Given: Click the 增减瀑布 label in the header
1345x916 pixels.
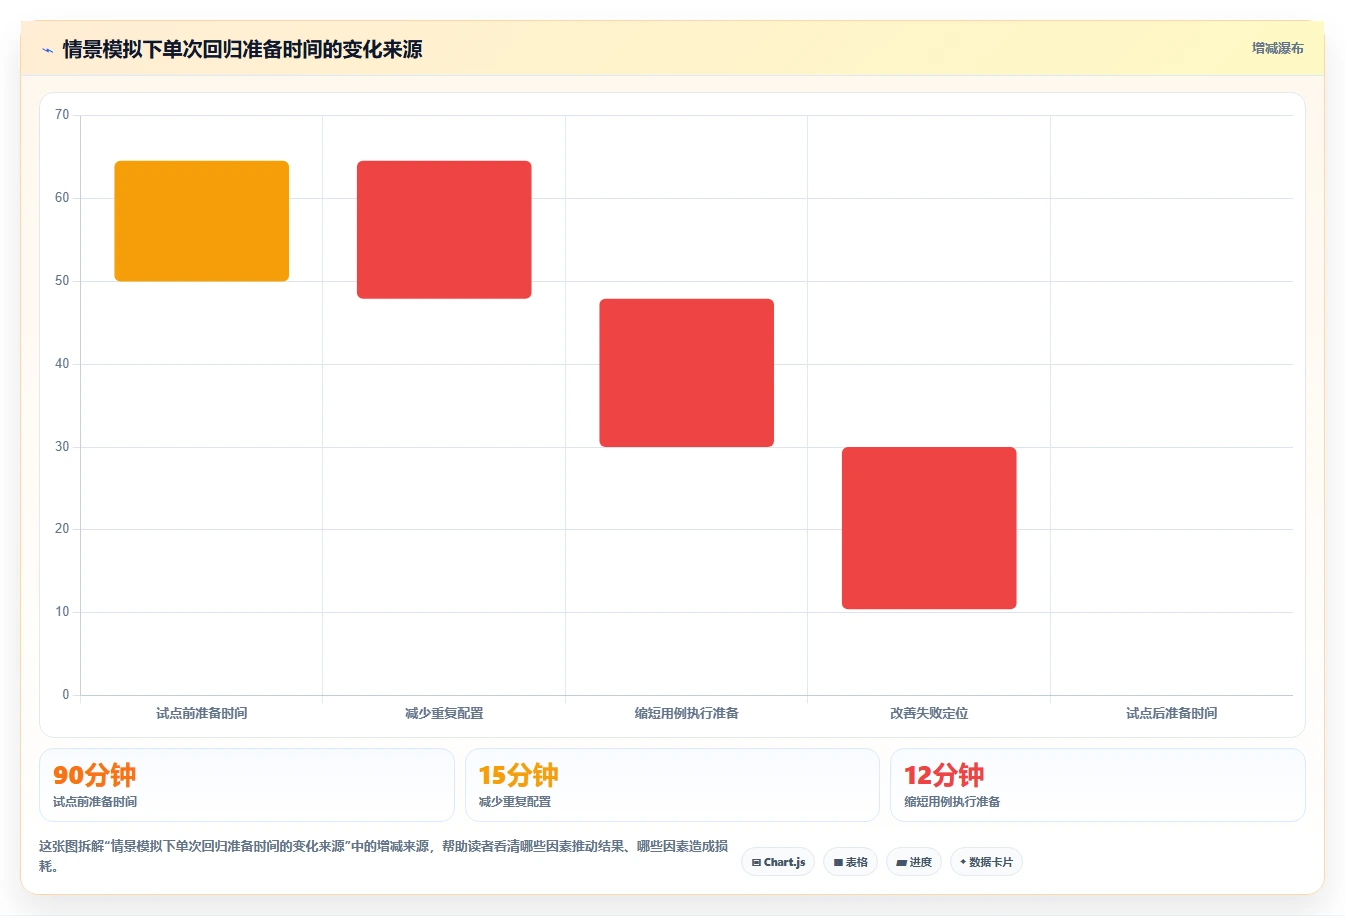Looking at the screenshot, I should tap(1278, 48).
